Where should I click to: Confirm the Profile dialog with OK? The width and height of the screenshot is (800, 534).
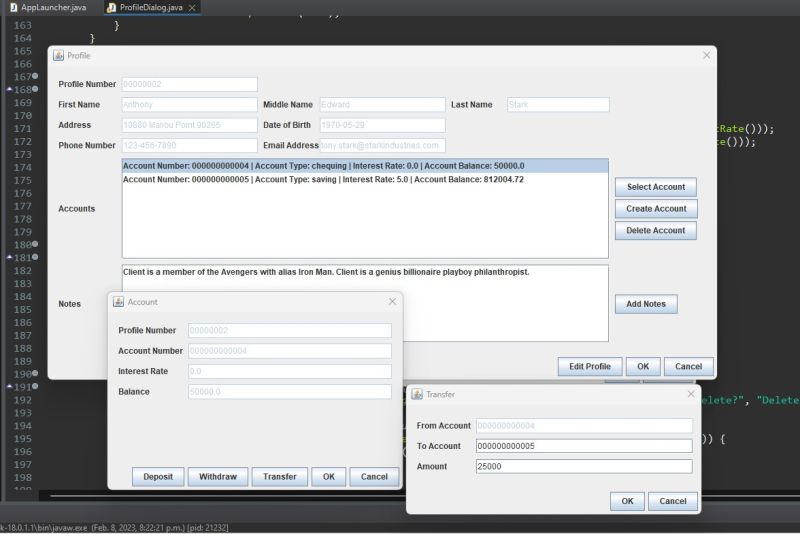(643, 367)
